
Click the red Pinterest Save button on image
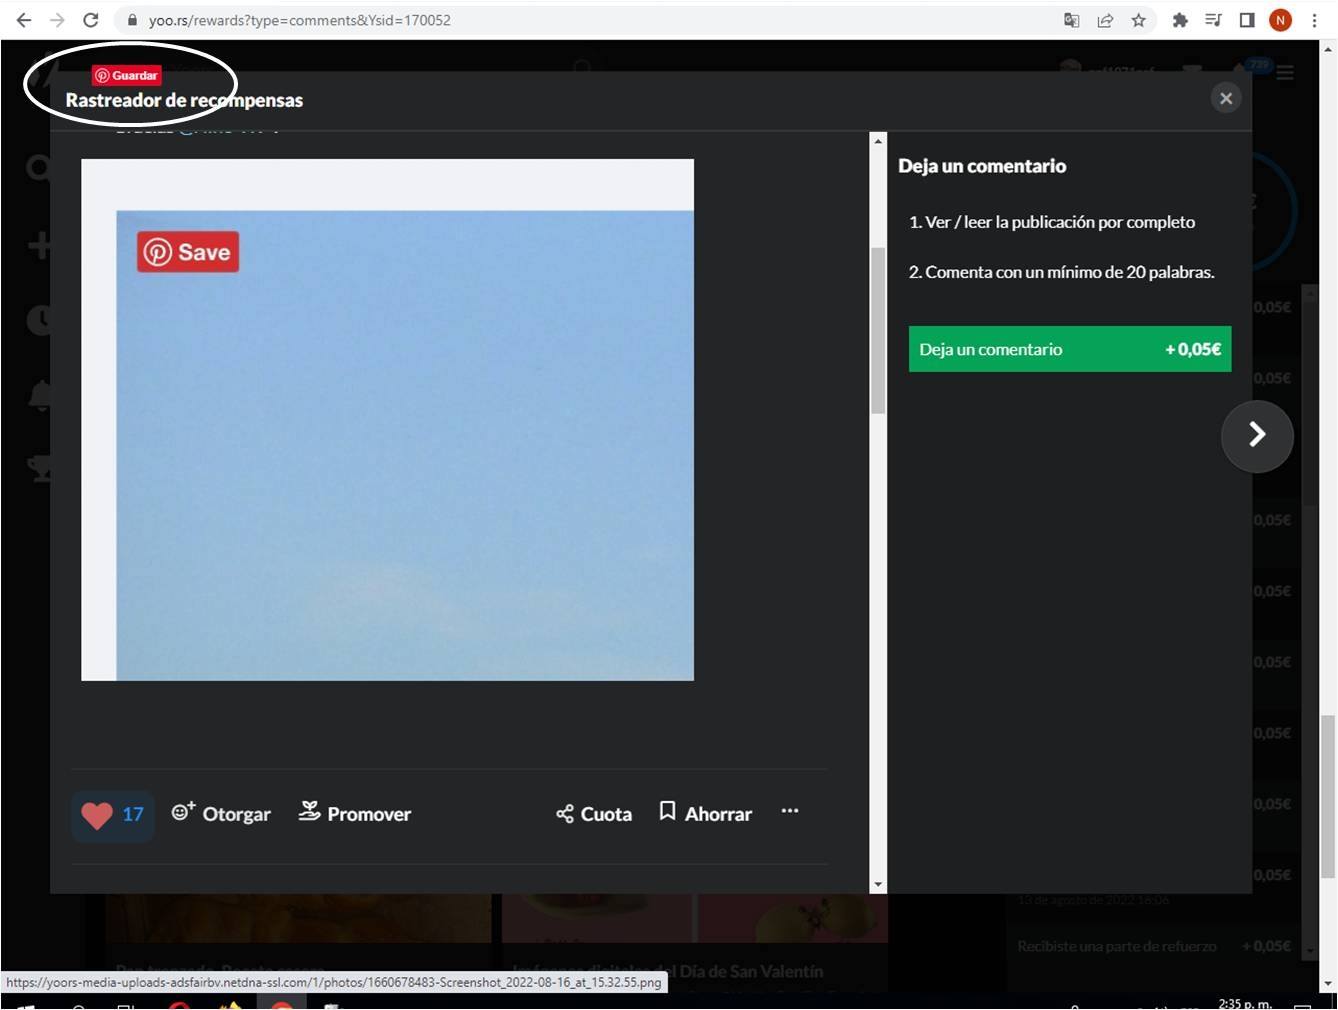click(188, 252)
